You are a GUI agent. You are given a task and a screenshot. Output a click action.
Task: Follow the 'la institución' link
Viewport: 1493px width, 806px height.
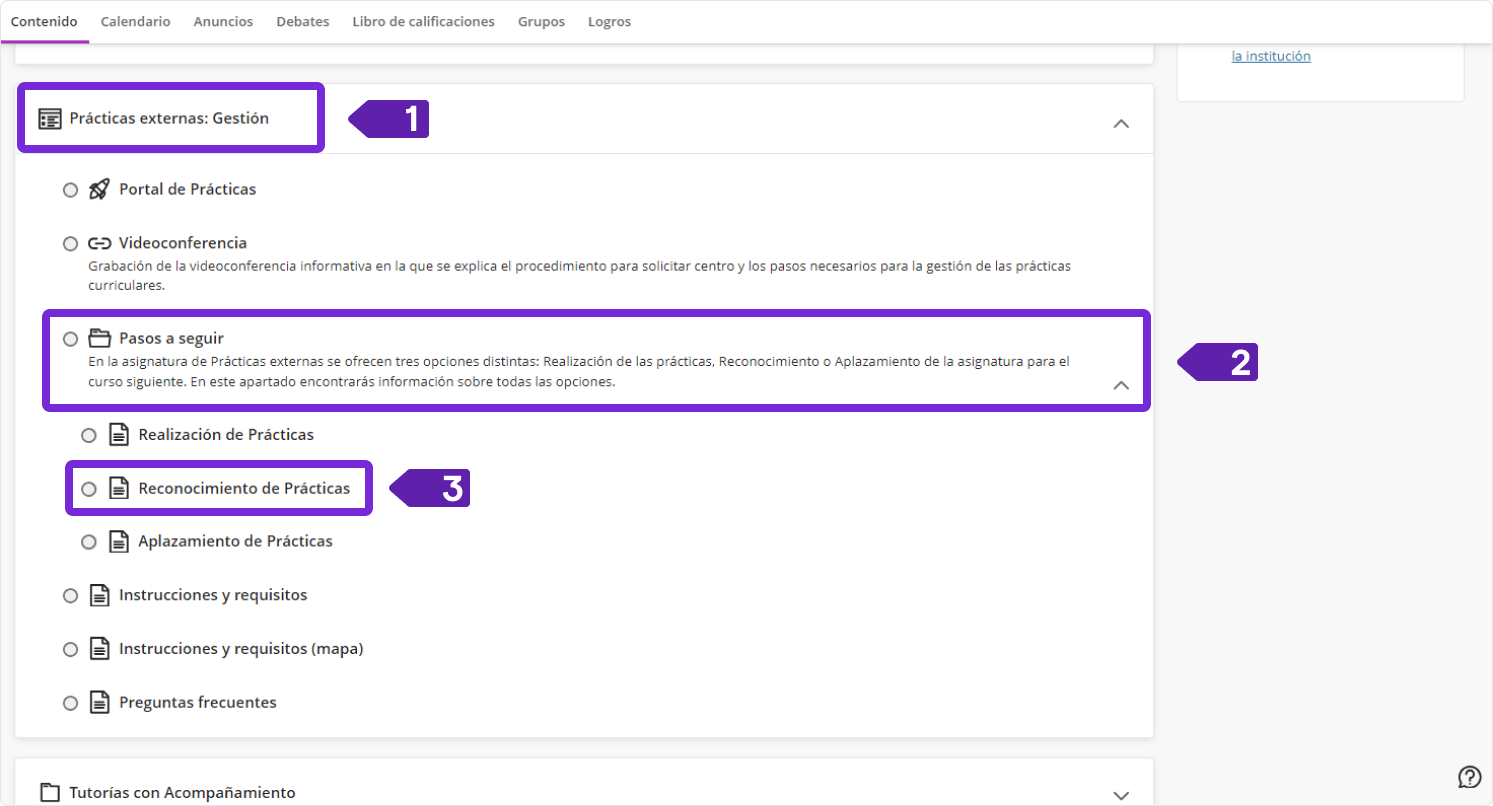point(1270,56)
